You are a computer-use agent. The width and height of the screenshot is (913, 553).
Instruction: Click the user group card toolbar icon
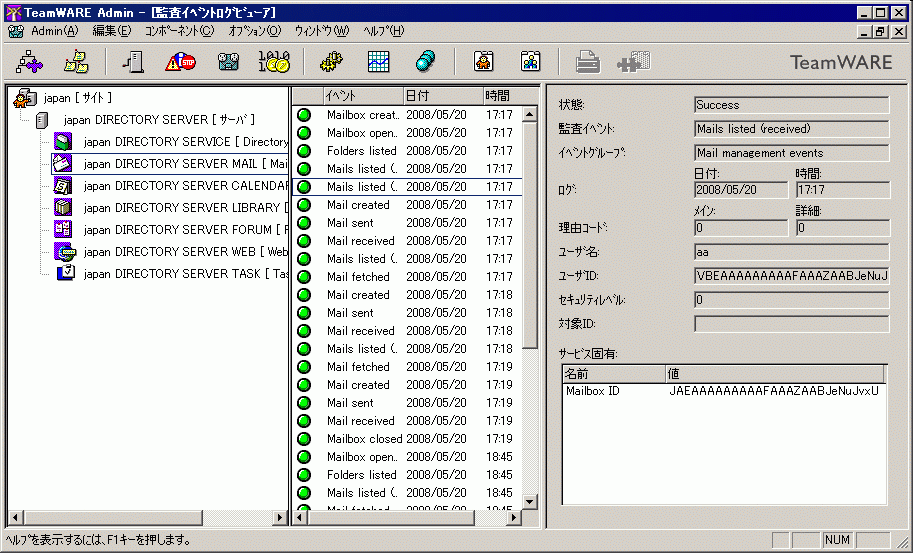pyautogui.click(x=530, y=62)
